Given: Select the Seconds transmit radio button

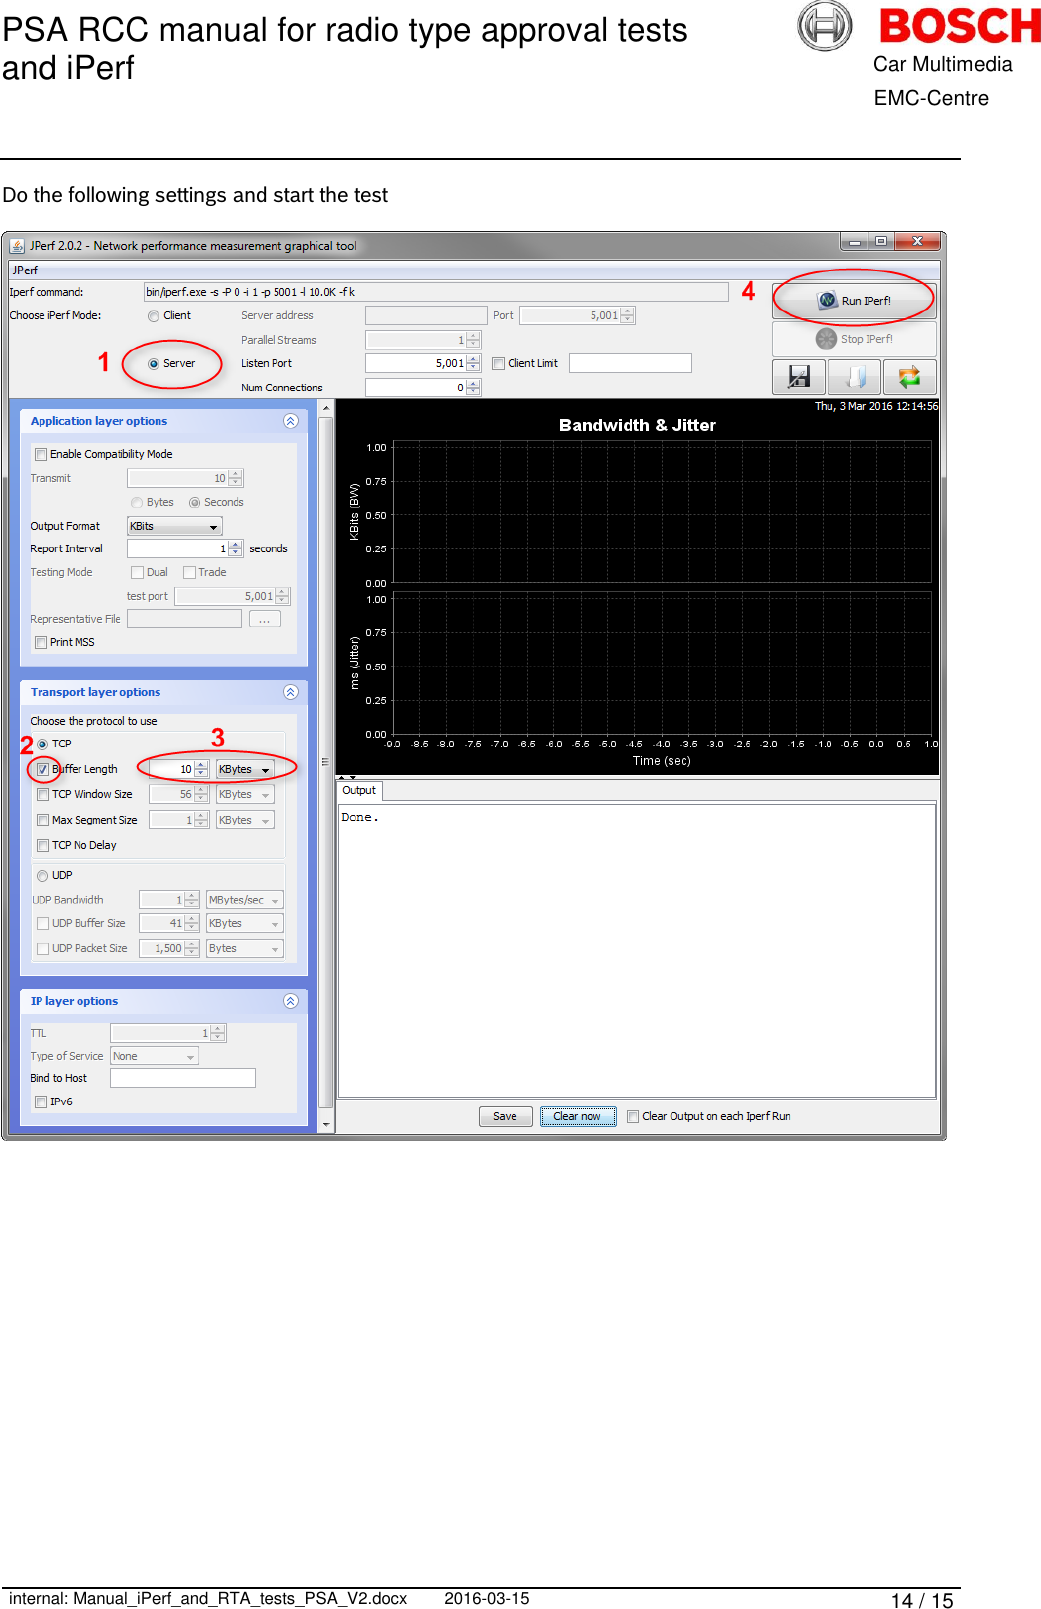Looking at the screenshot, I should click(195, 503).
